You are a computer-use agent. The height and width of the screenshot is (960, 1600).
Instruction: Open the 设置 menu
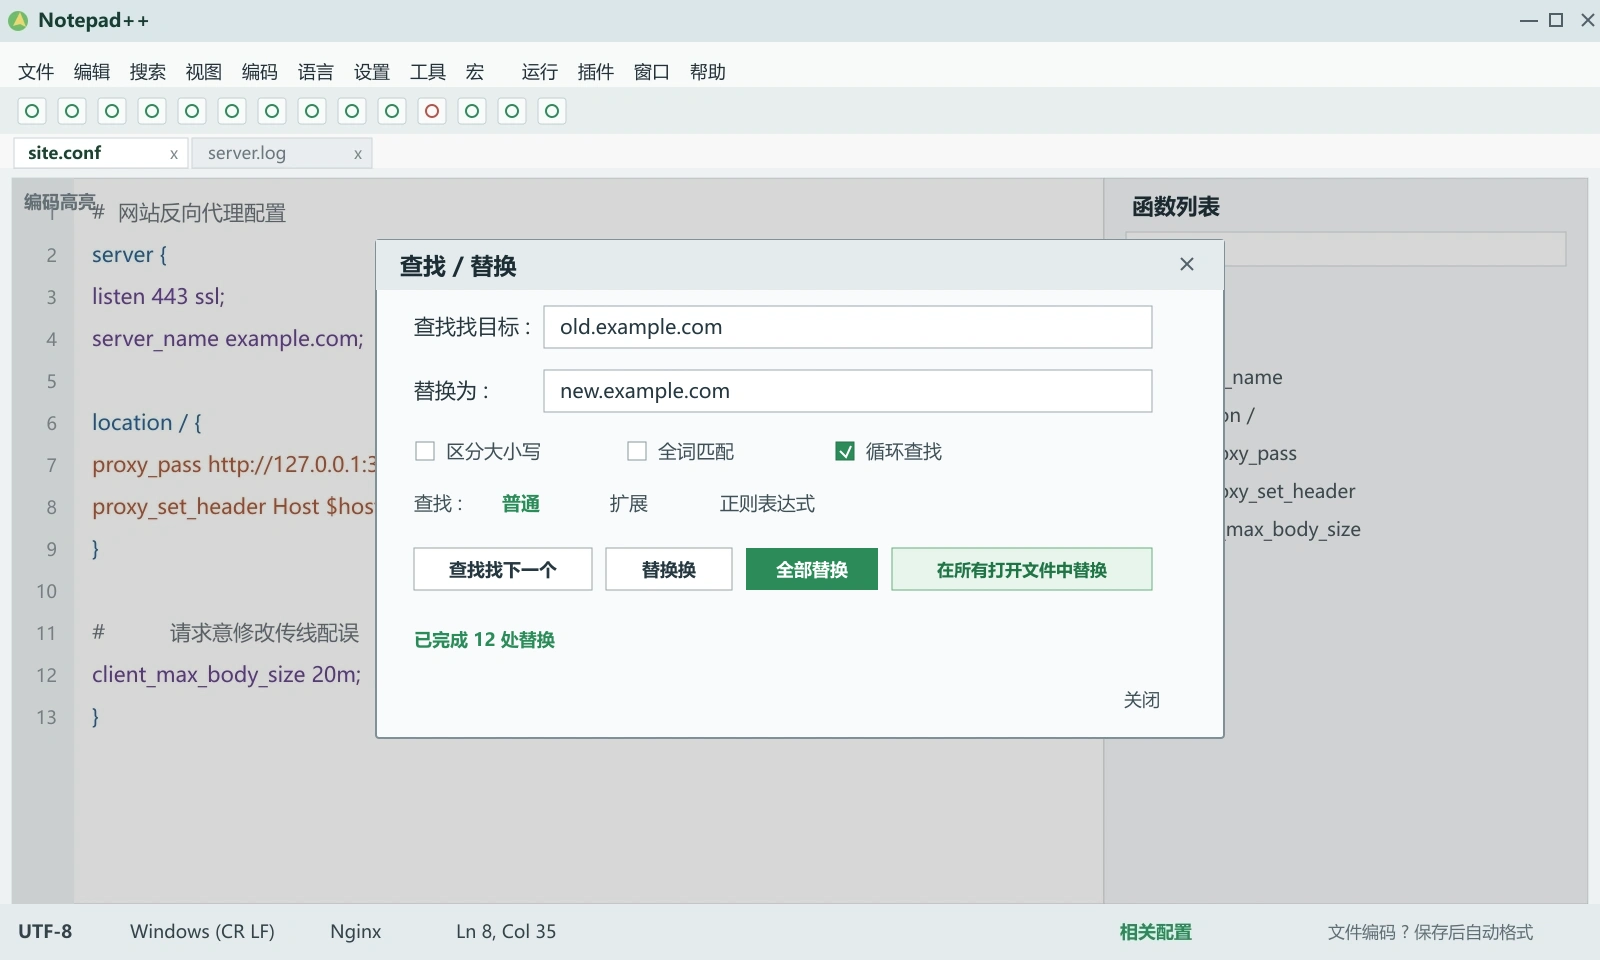pos(372,72)
